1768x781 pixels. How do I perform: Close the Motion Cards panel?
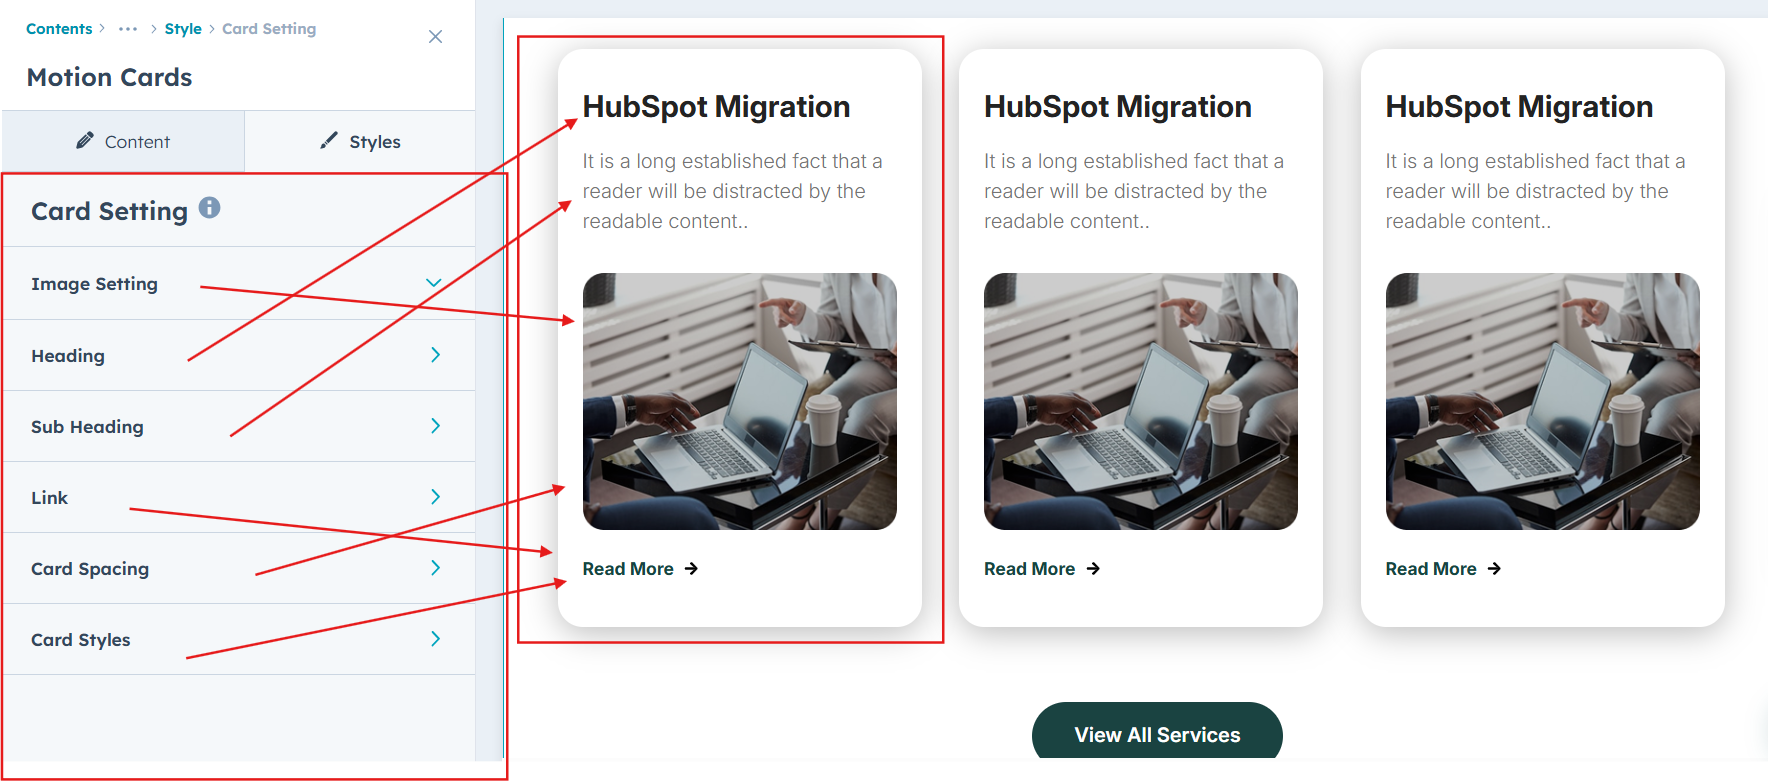pos(435,37)
